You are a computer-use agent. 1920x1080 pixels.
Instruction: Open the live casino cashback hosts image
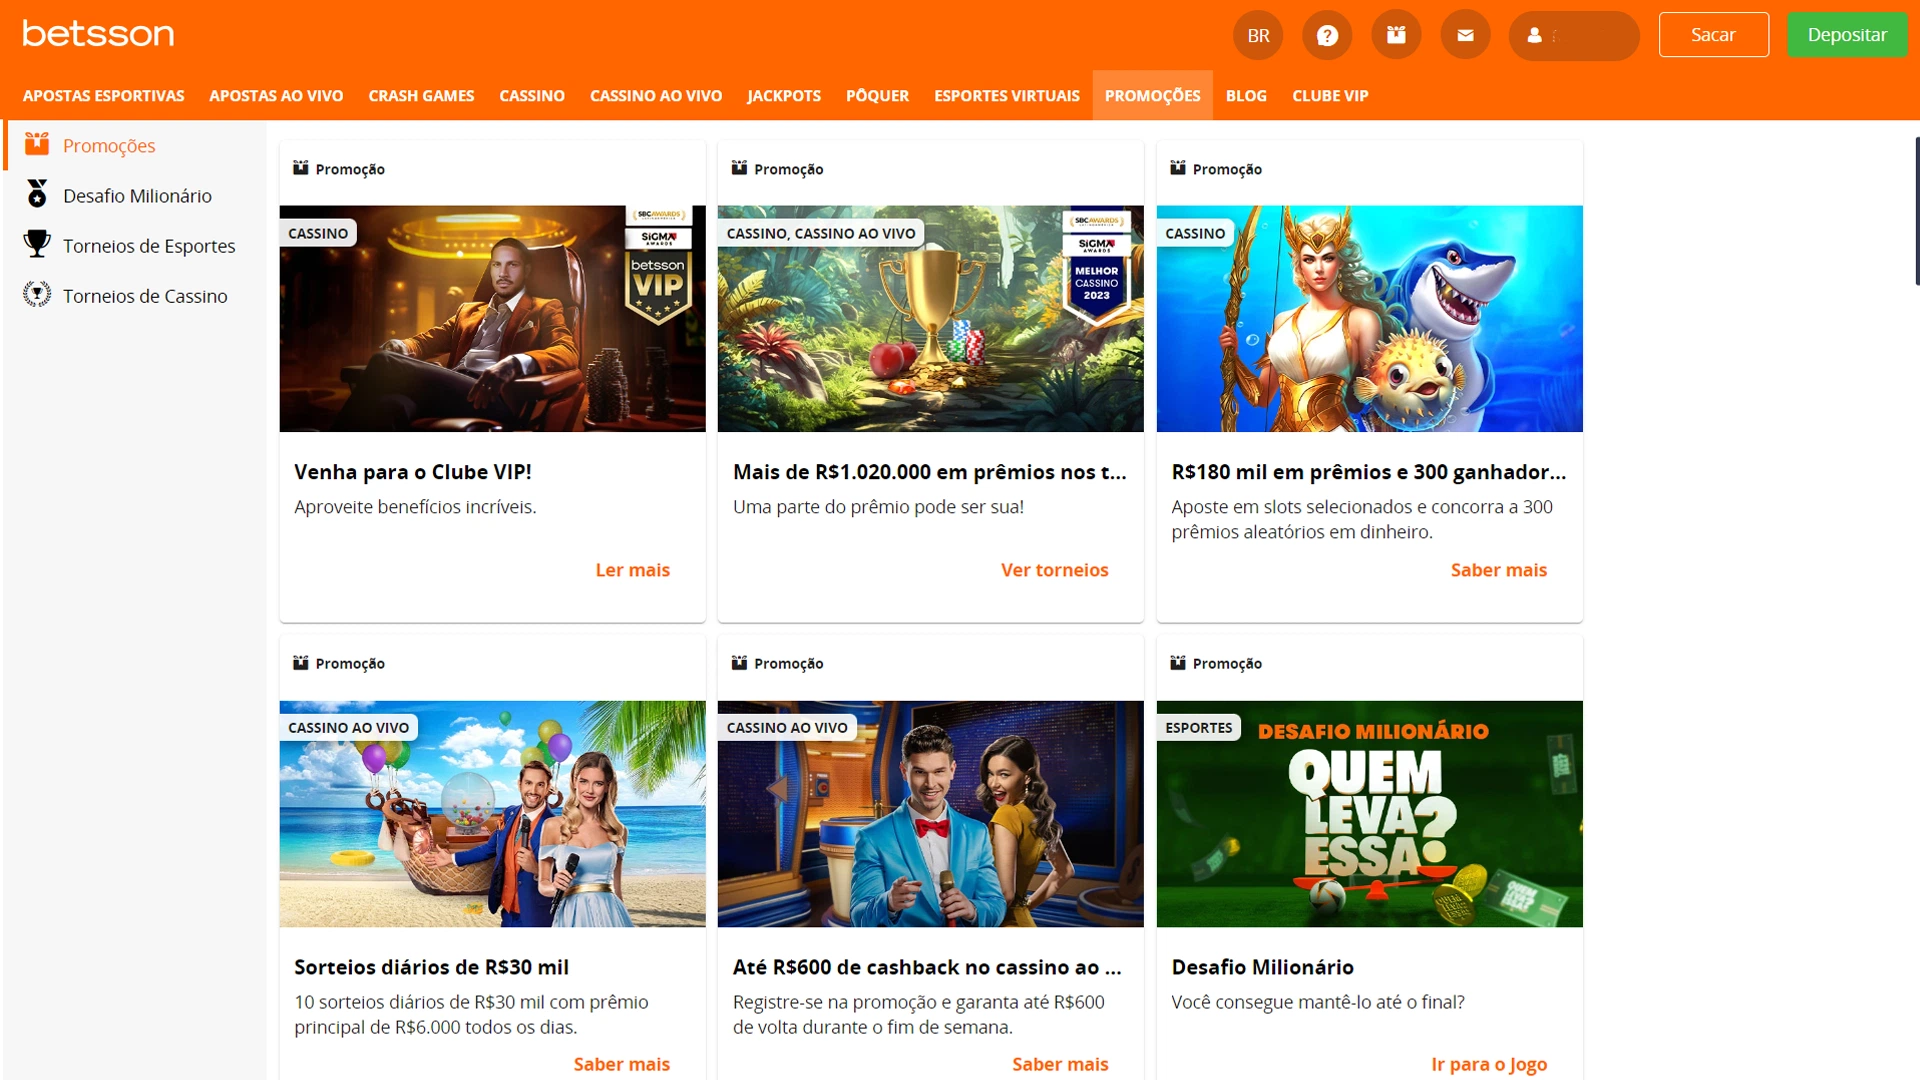click(x=930, y=814)
